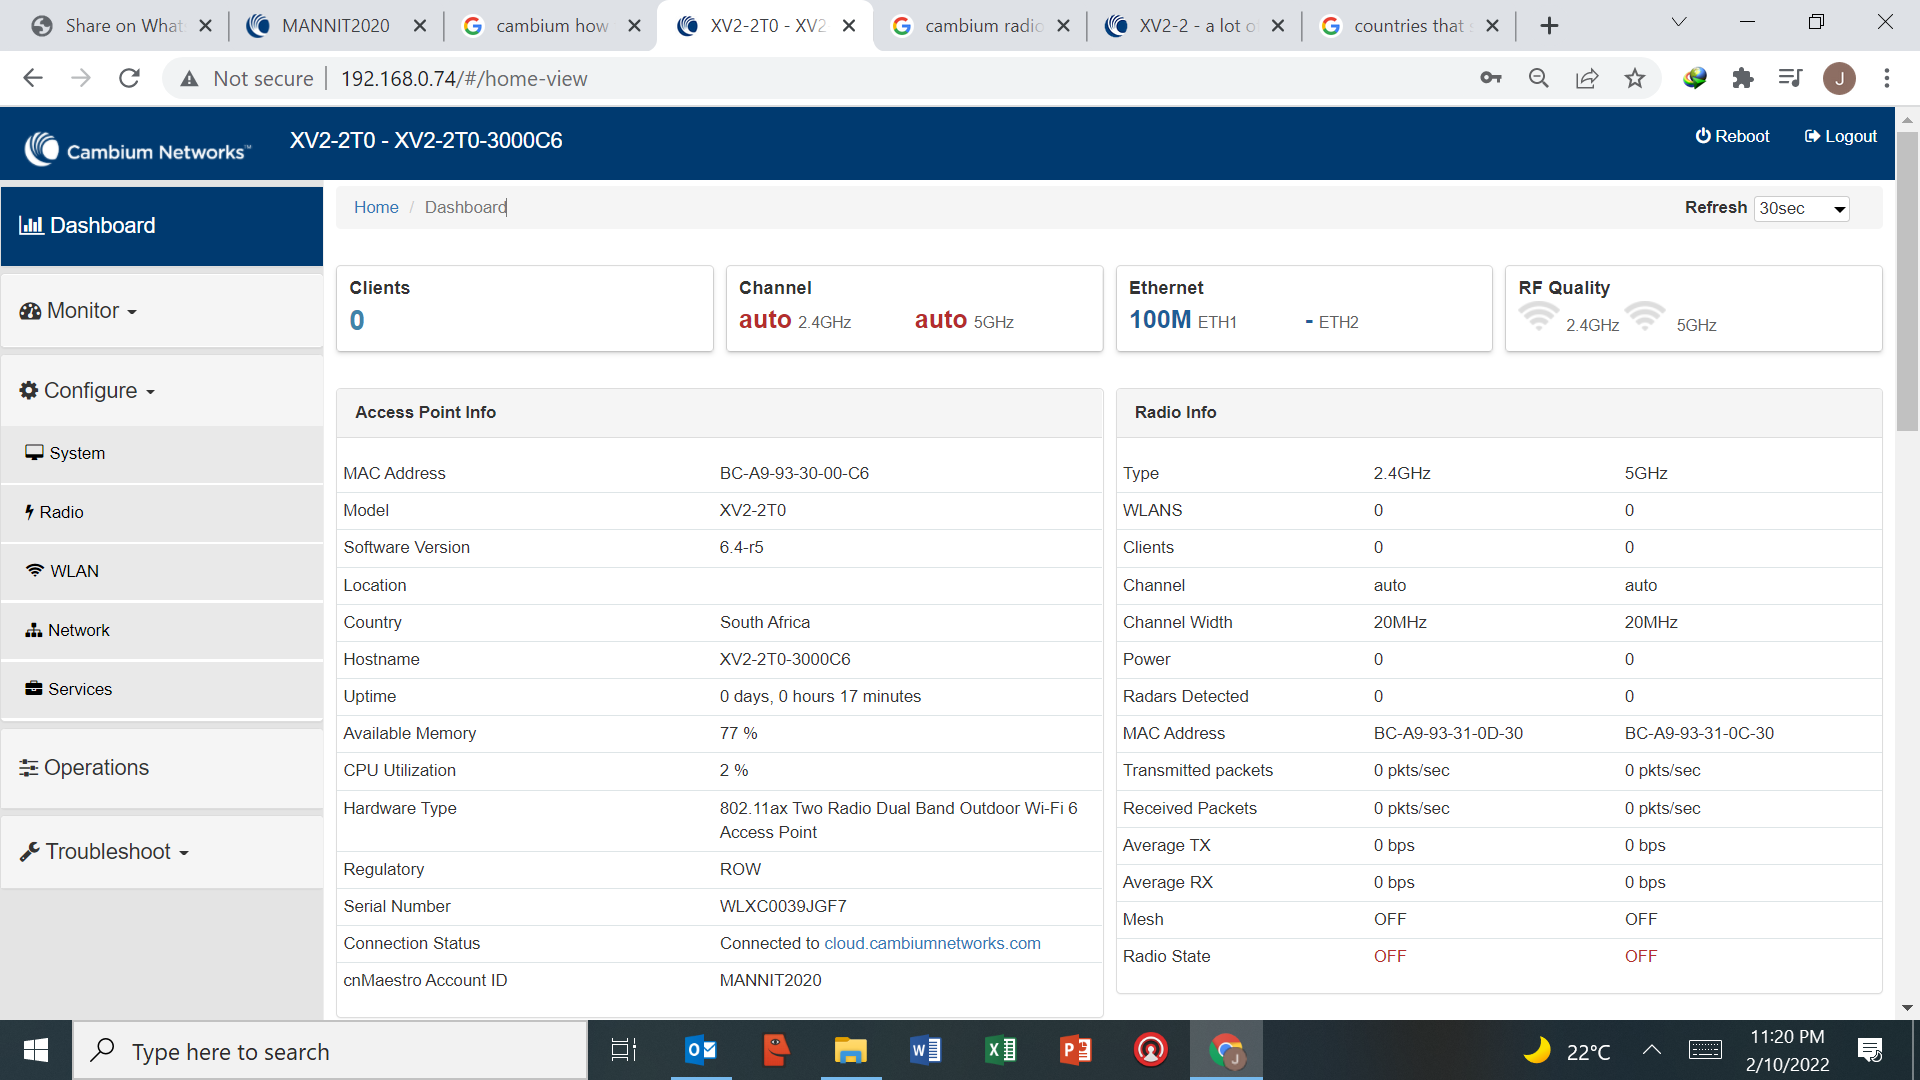Click the Home breadcrumb link
The image size is (1920, 1080).
(376, 207)
